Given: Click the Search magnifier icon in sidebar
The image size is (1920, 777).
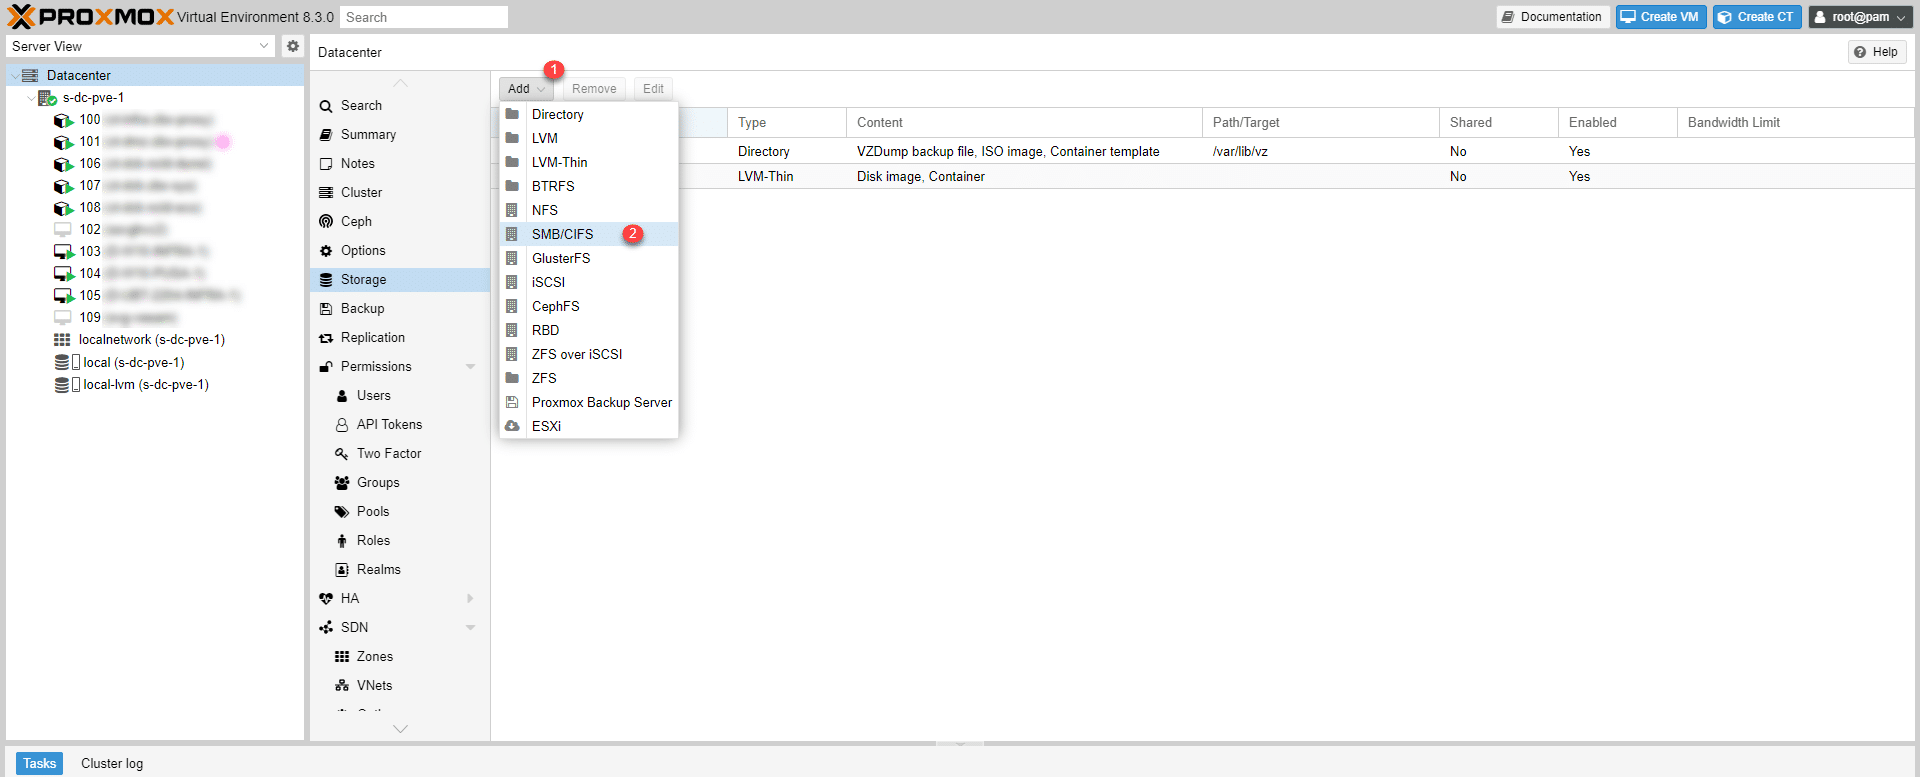Looking at the screenshot, I should pyautogui.click(x=326, y=106).
